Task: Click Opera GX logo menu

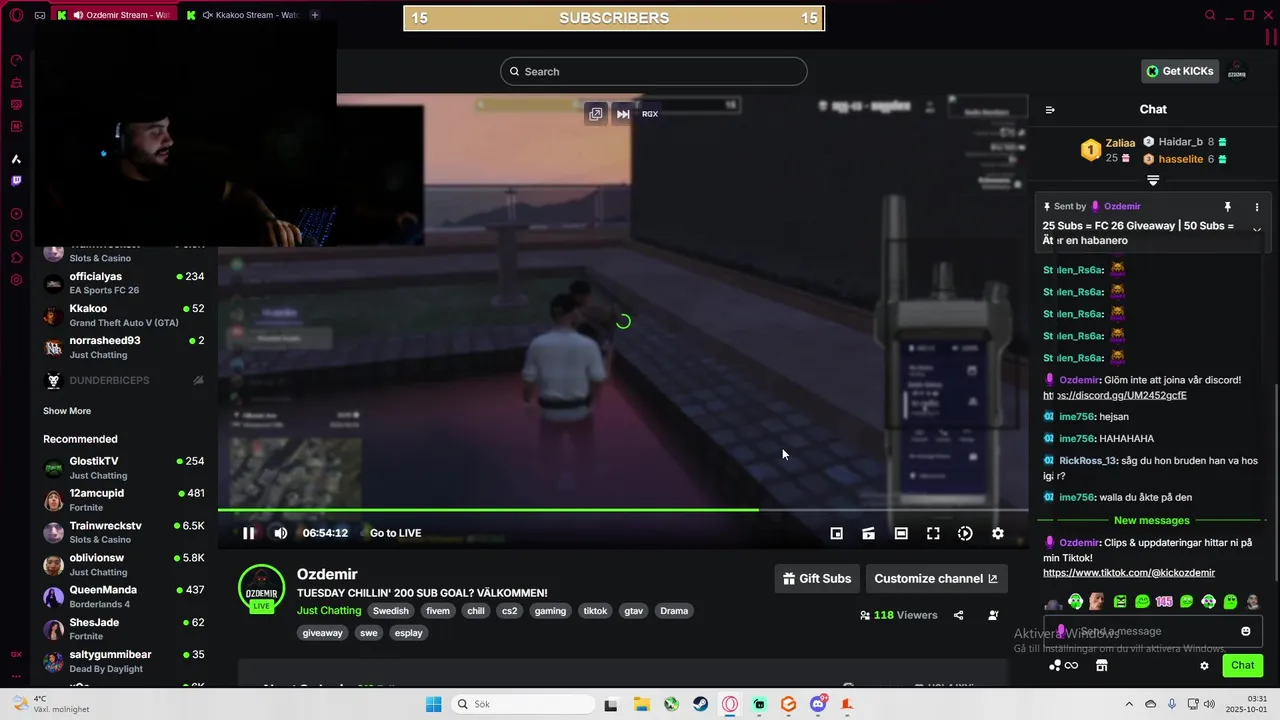Action: 16,15
